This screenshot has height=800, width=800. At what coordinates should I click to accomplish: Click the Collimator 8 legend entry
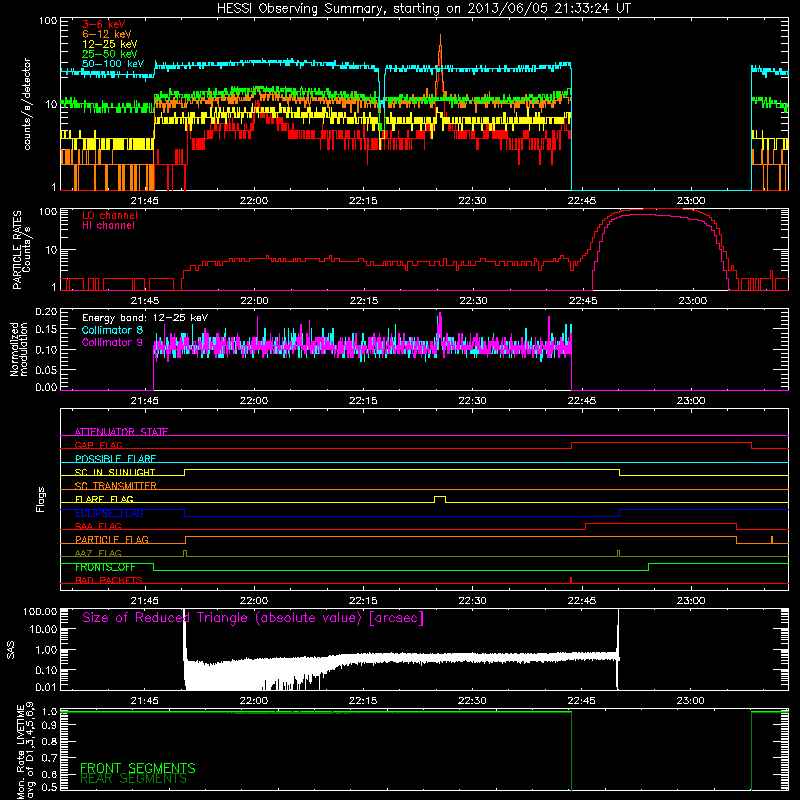112,330
